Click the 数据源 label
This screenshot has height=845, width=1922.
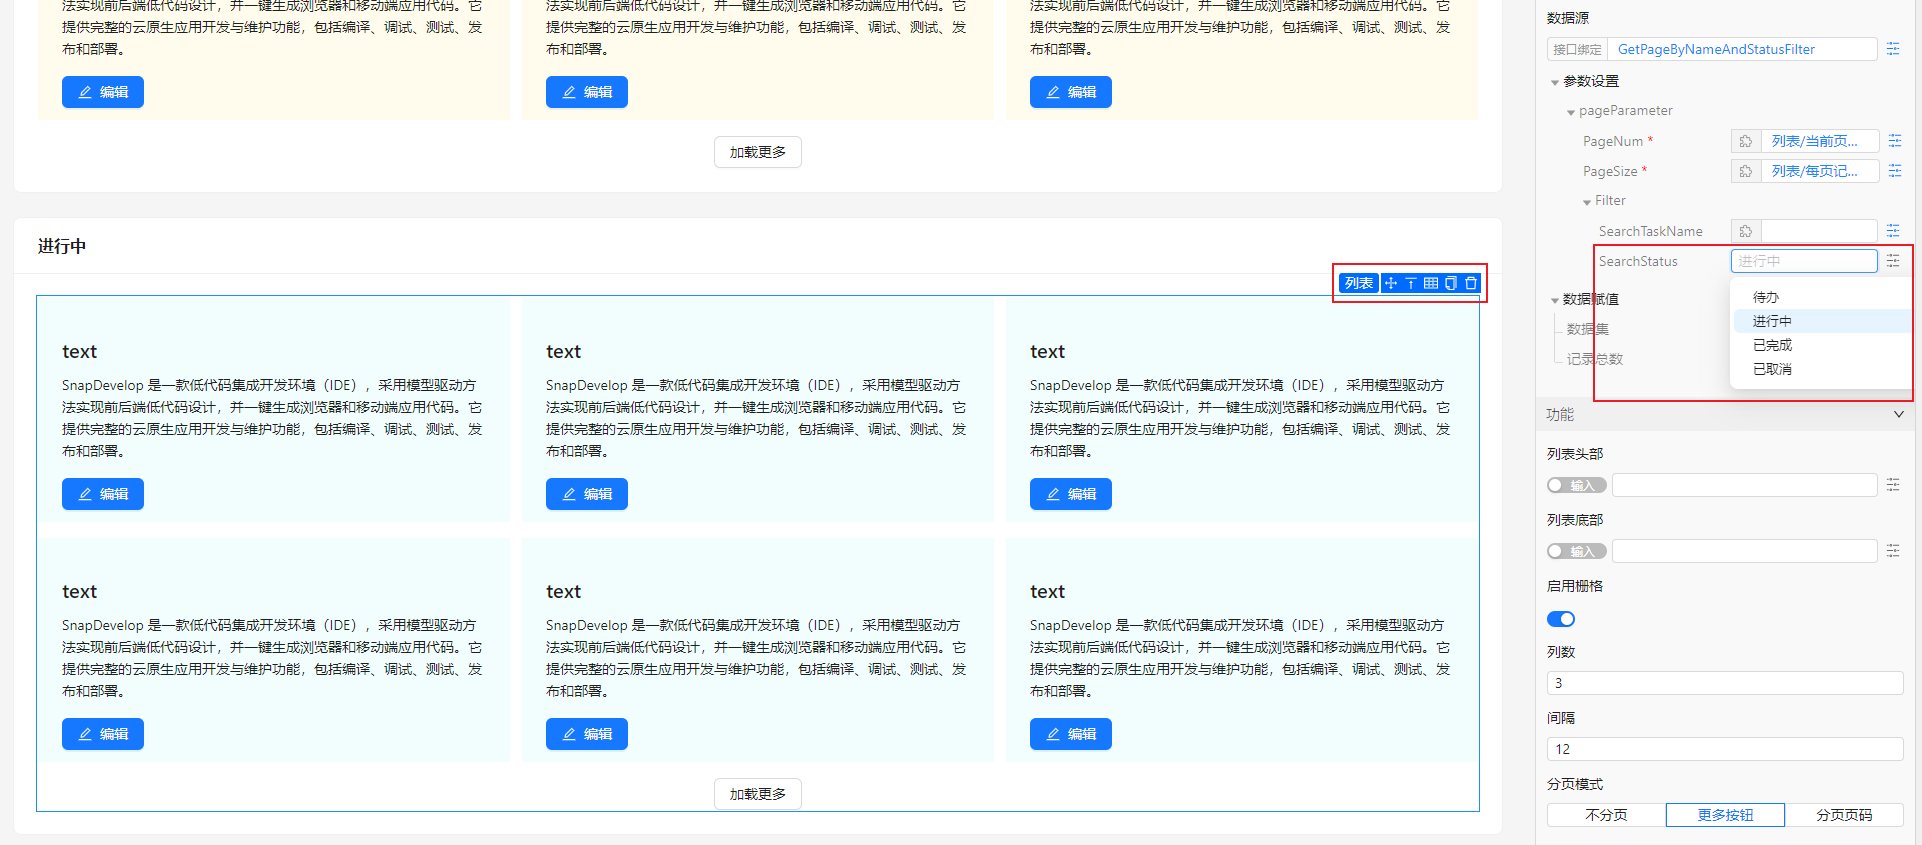pyautogui.click(x=1568, y=18)
